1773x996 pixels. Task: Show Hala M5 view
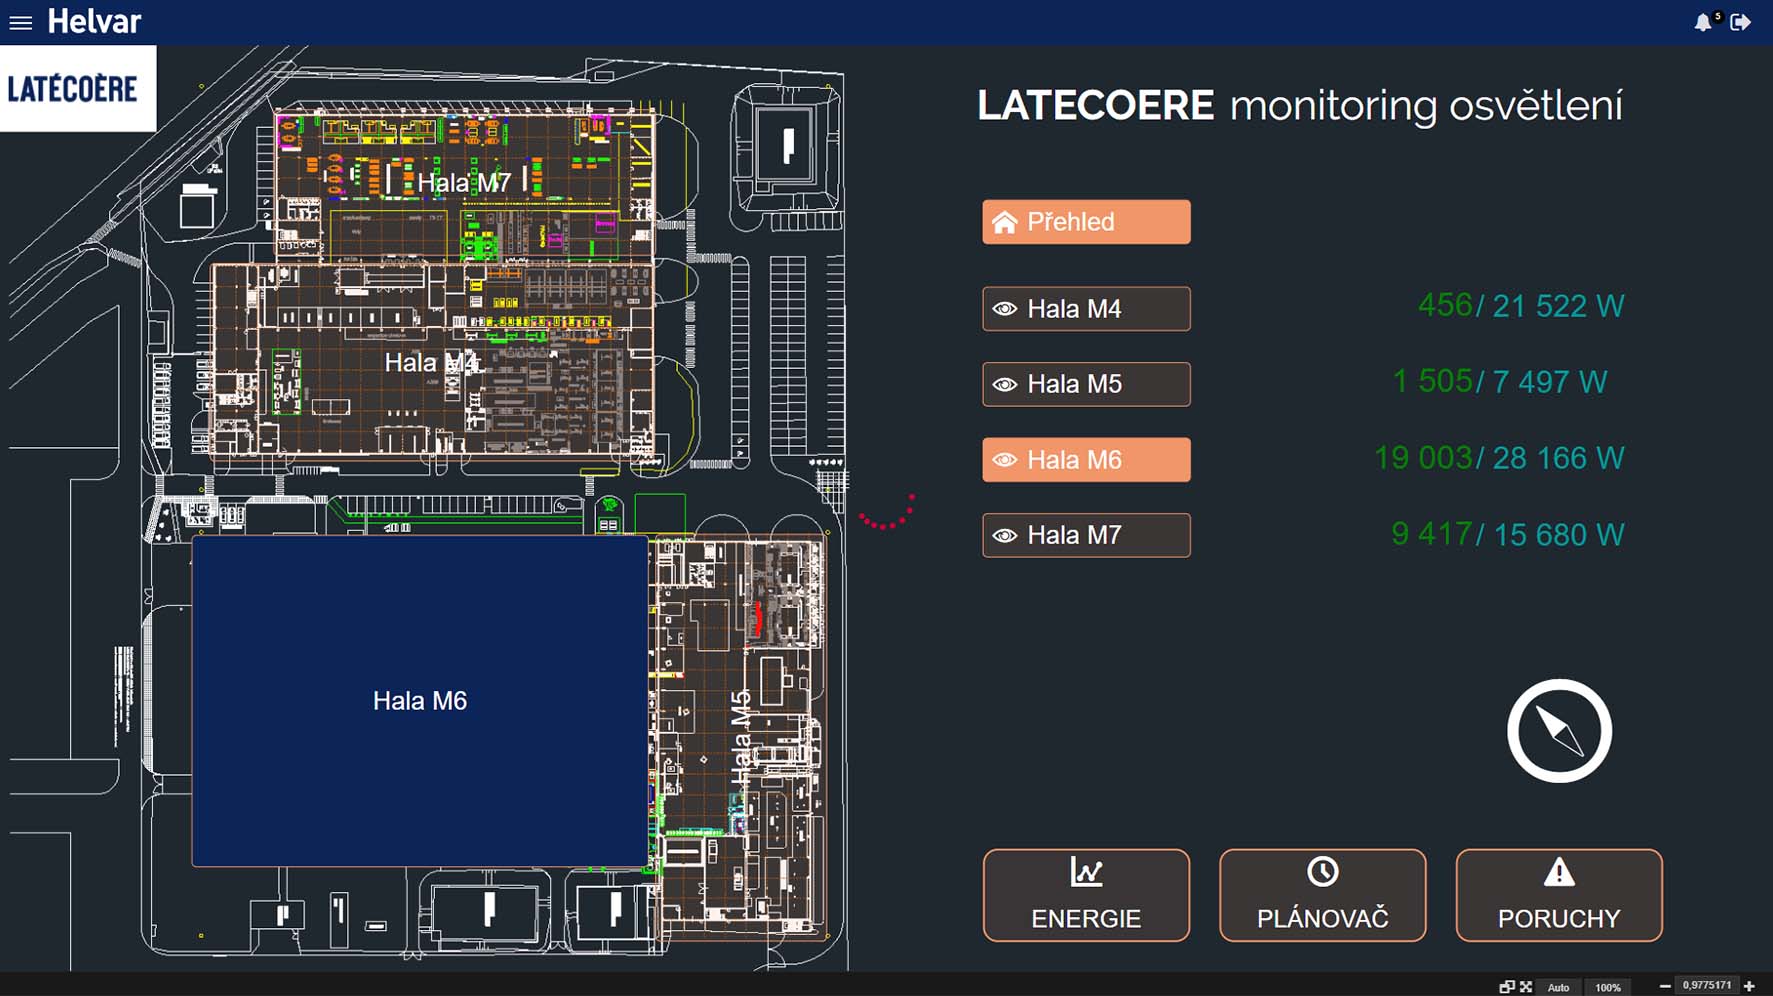1086,384
